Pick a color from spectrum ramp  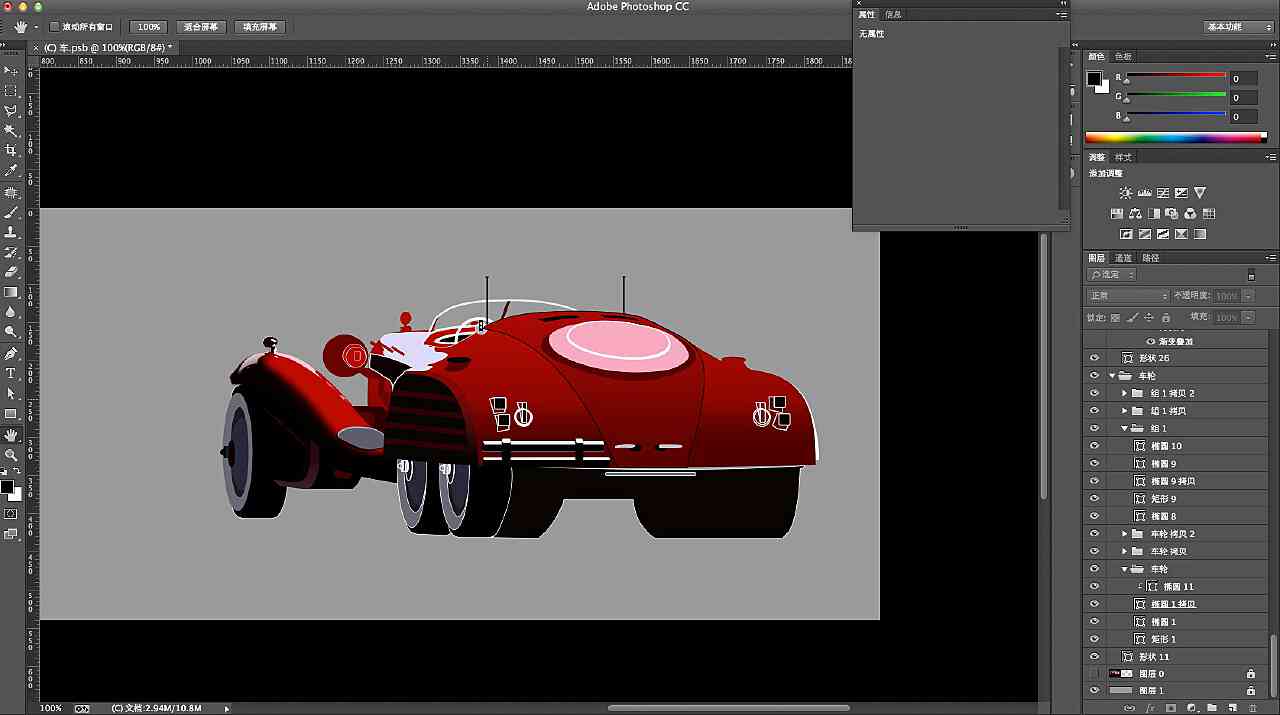click(x=1176, y=137)
